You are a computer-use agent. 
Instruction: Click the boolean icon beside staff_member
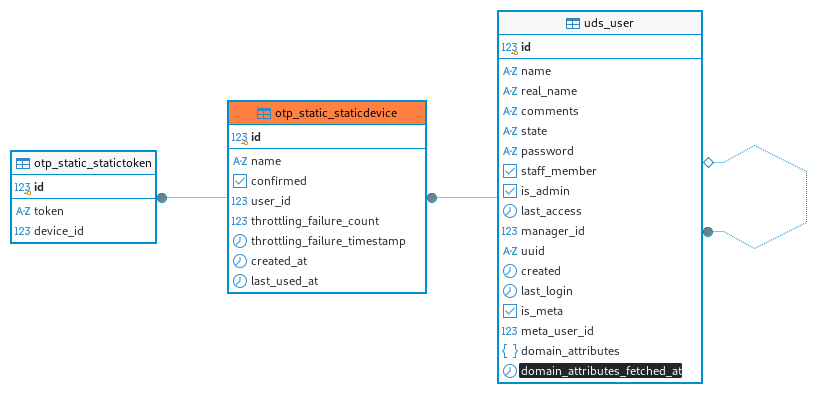(x=510, y=171)
